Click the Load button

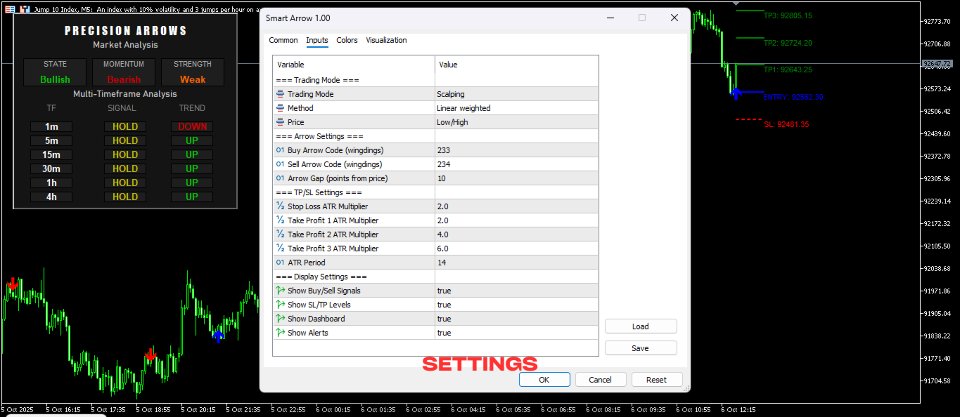click(x=640, y=326)
